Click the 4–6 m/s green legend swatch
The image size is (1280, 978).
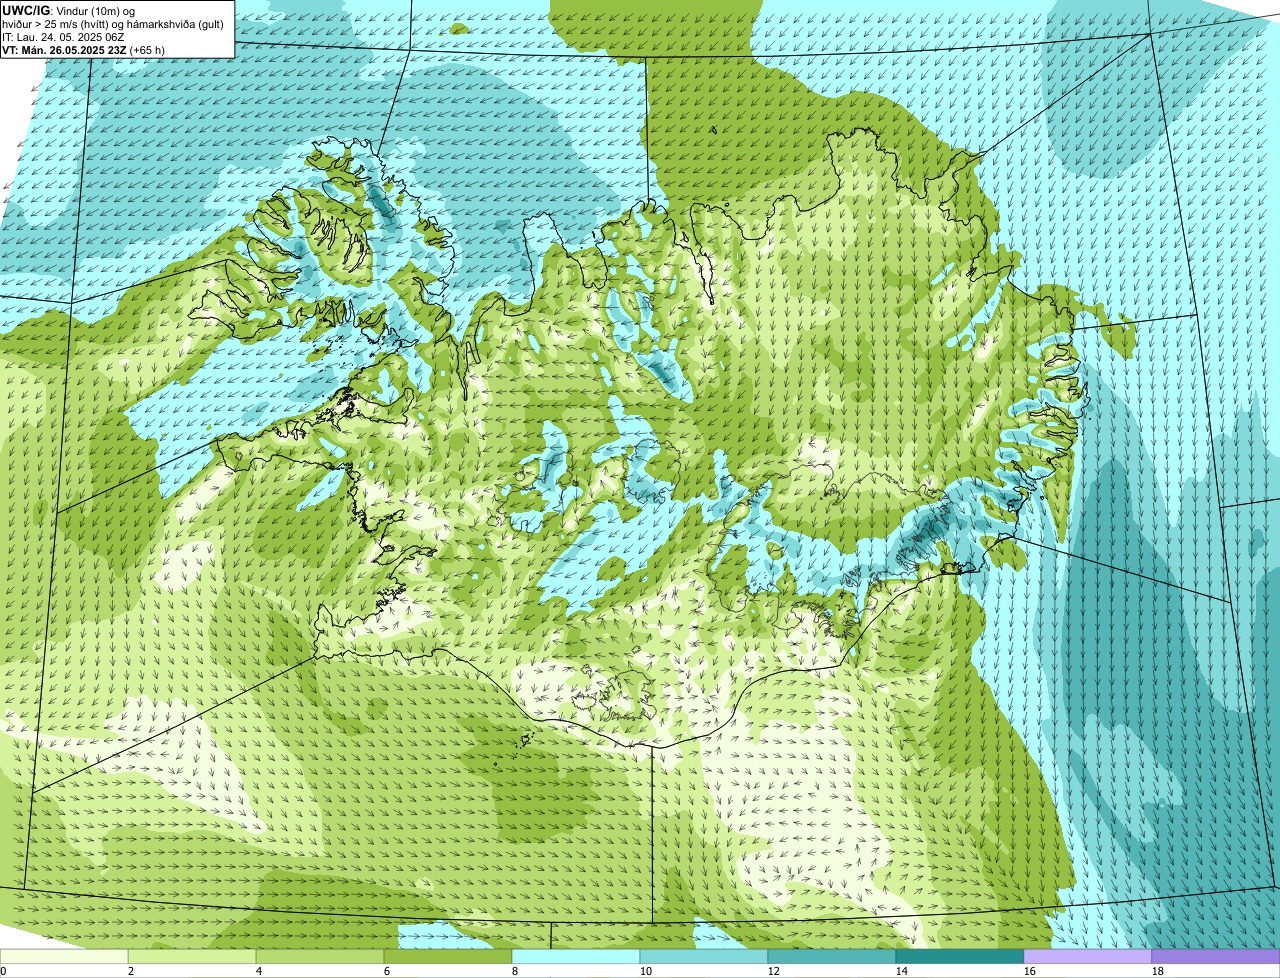[x=320, y=957]
